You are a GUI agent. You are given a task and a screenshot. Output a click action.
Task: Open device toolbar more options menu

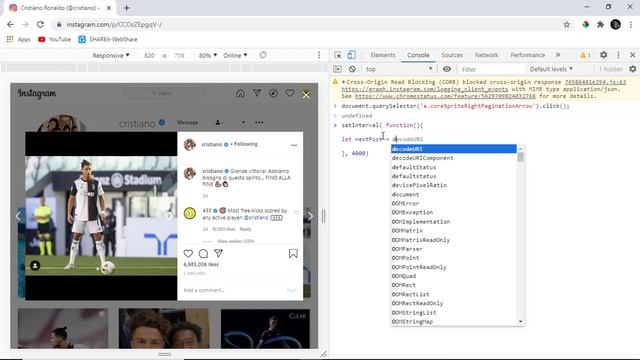319,55
